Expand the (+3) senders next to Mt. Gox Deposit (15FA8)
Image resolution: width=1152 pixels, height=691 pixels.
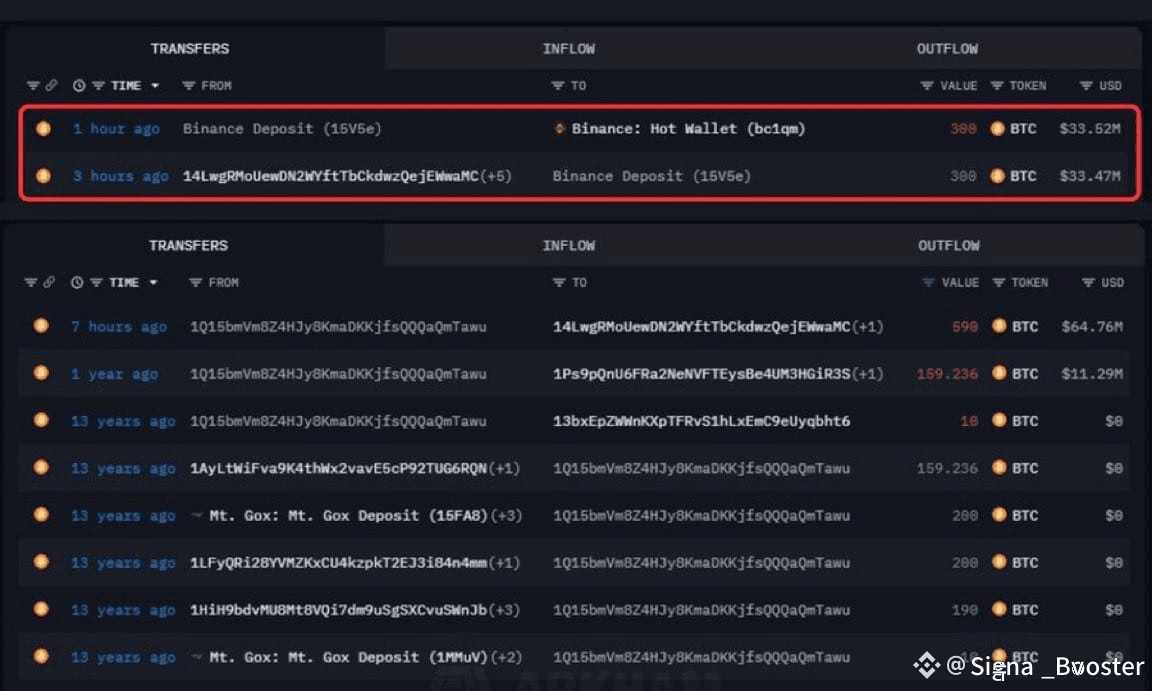(x=506, y=515)
